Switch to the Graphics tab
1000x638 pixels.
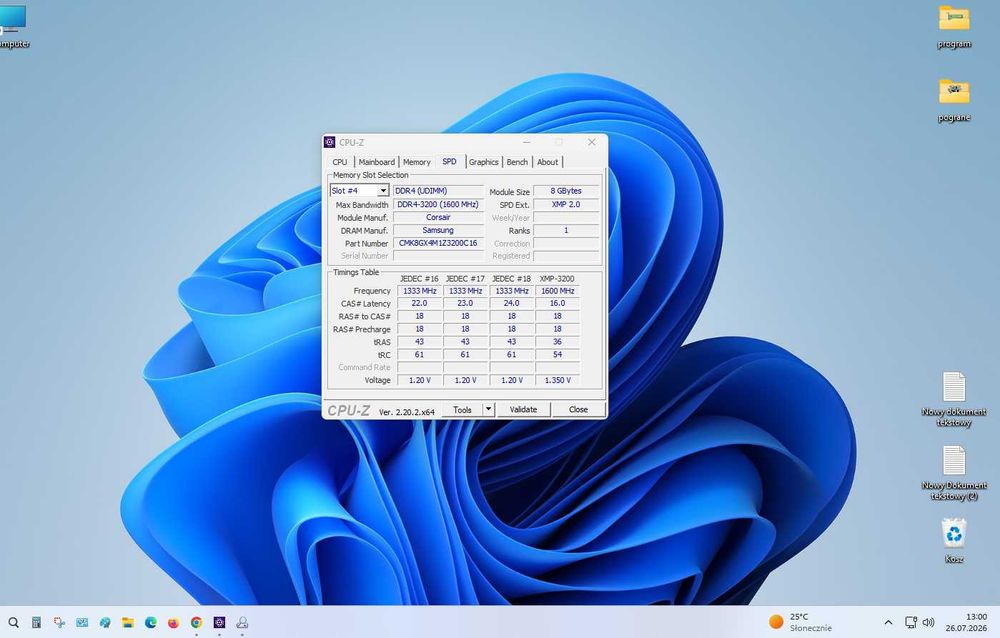point(483,162)
